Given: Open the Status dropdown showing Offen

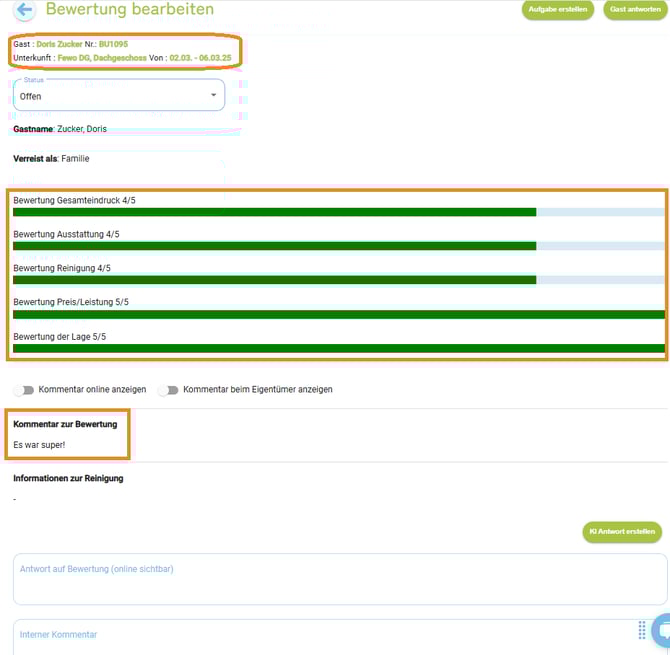Looking at the screenshot, I should 119,95.
